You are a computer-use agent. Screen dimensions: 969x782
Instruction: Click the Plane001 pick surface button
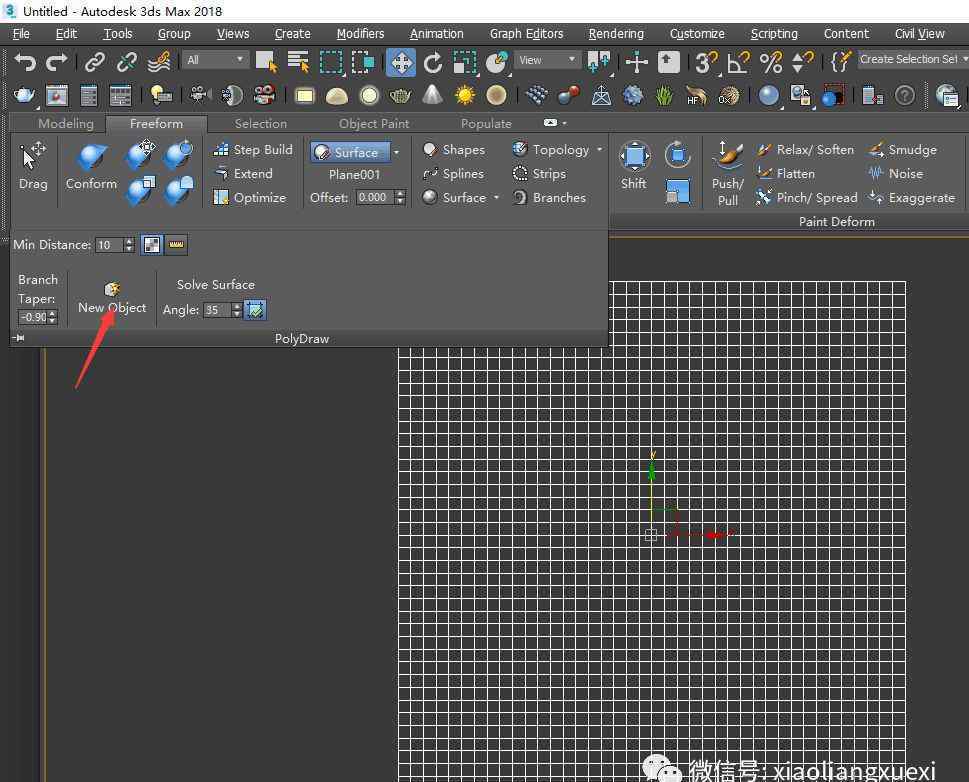355,175
